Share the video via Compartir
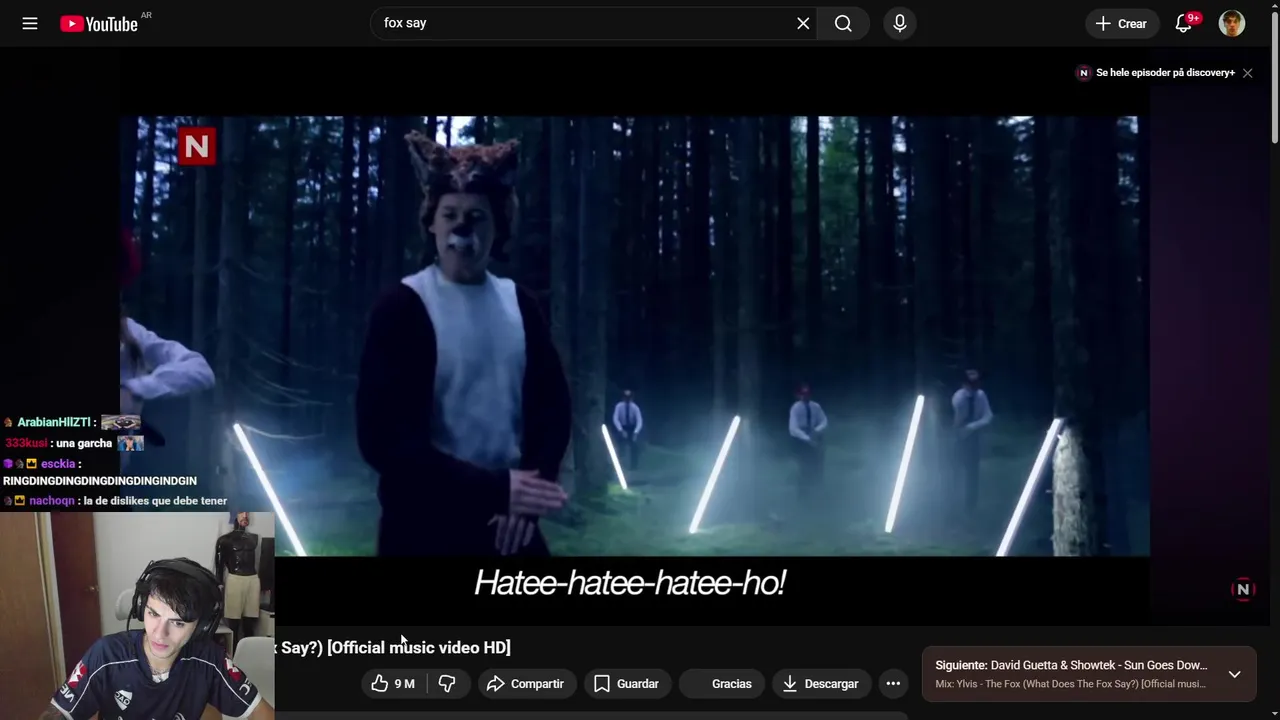Viewport: 1280px width, 720px height. pyautogui.click(x=526, y=684)
